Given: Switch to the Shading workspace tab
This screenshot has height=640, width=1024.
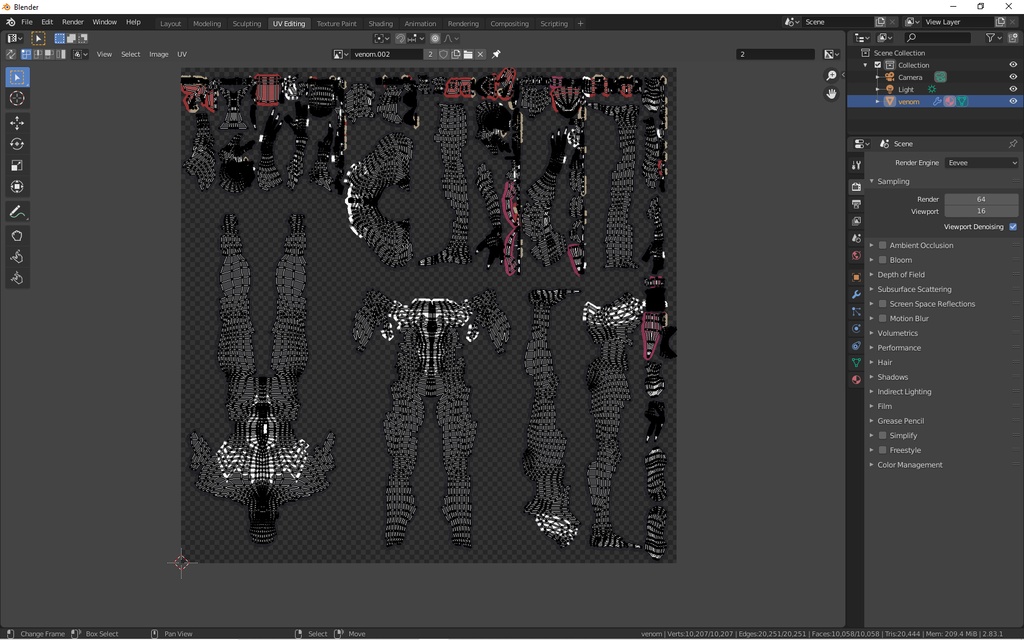Looking at the screenshot, I should point(380,23).
